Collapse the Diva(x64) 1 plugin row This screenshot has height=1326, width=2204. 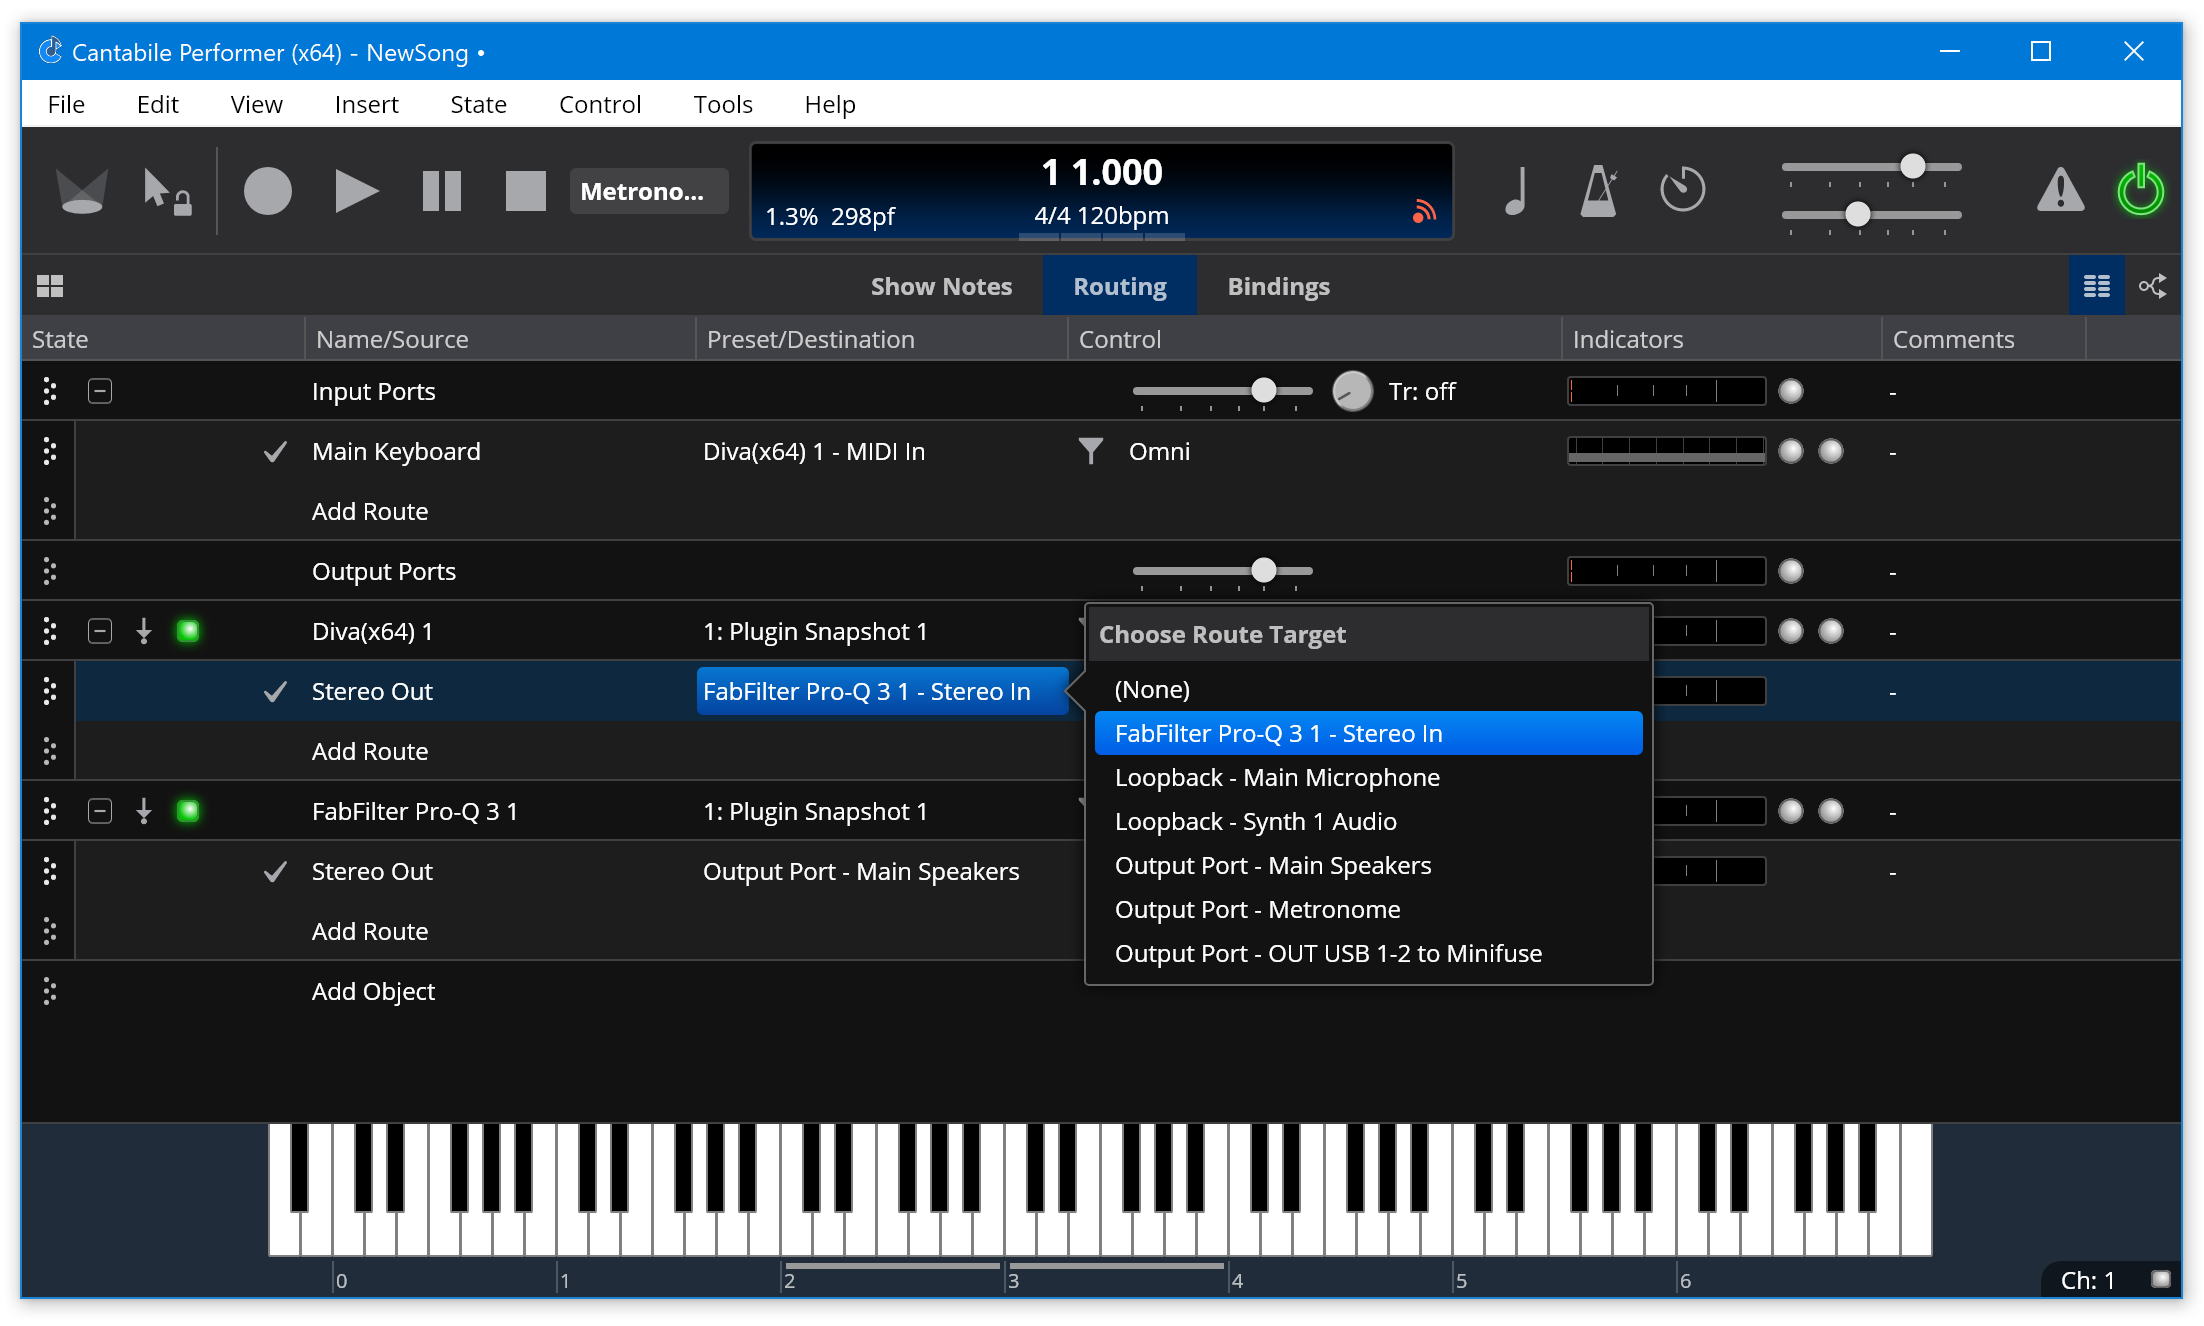pos(100,631)
